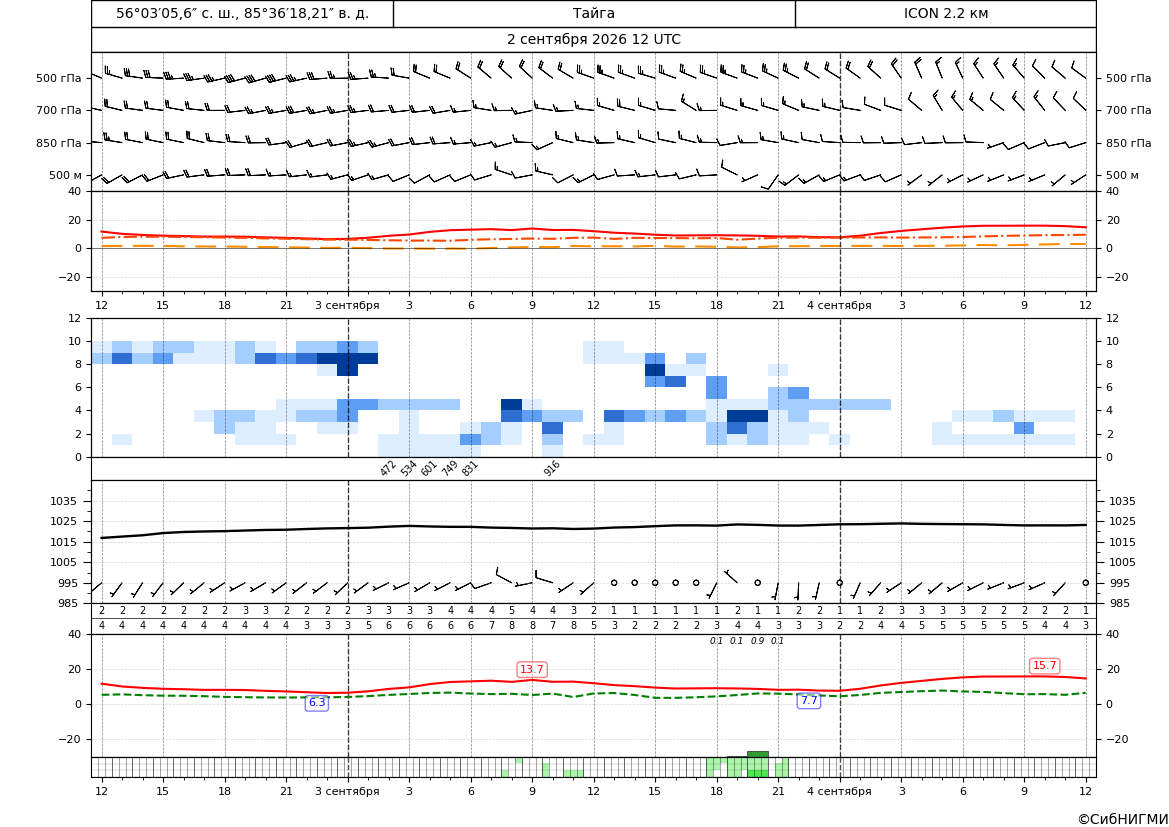The width and height of the screenshot is (1169, 827).
Task: Click the top axis label 3 сентября
Action: click(x=347, y=305)
